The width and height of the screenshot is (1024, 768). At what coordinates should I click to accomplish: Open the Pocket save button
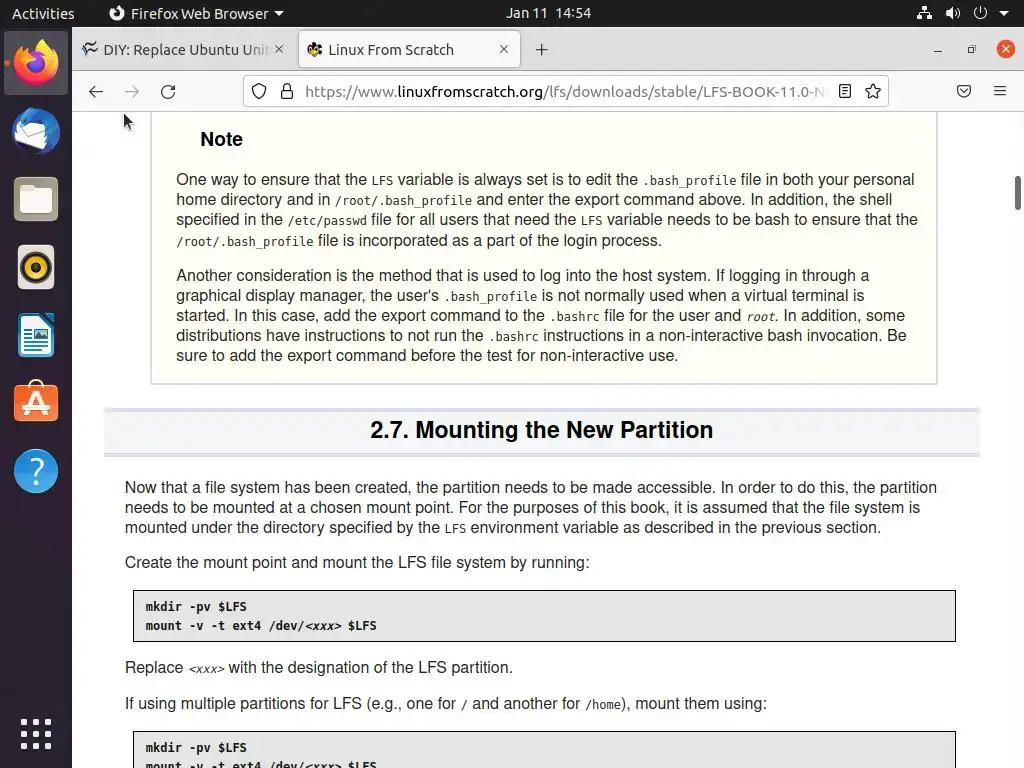(963, 91)
